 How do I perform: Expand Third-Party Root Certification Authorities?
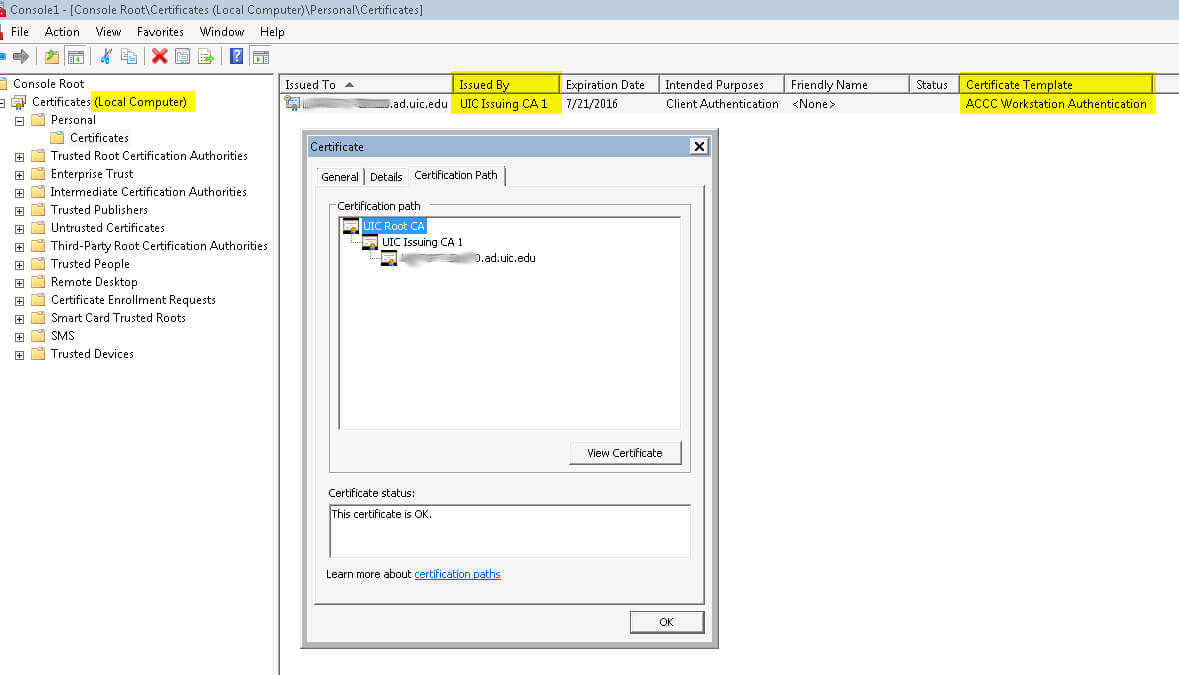click(20, 247)
